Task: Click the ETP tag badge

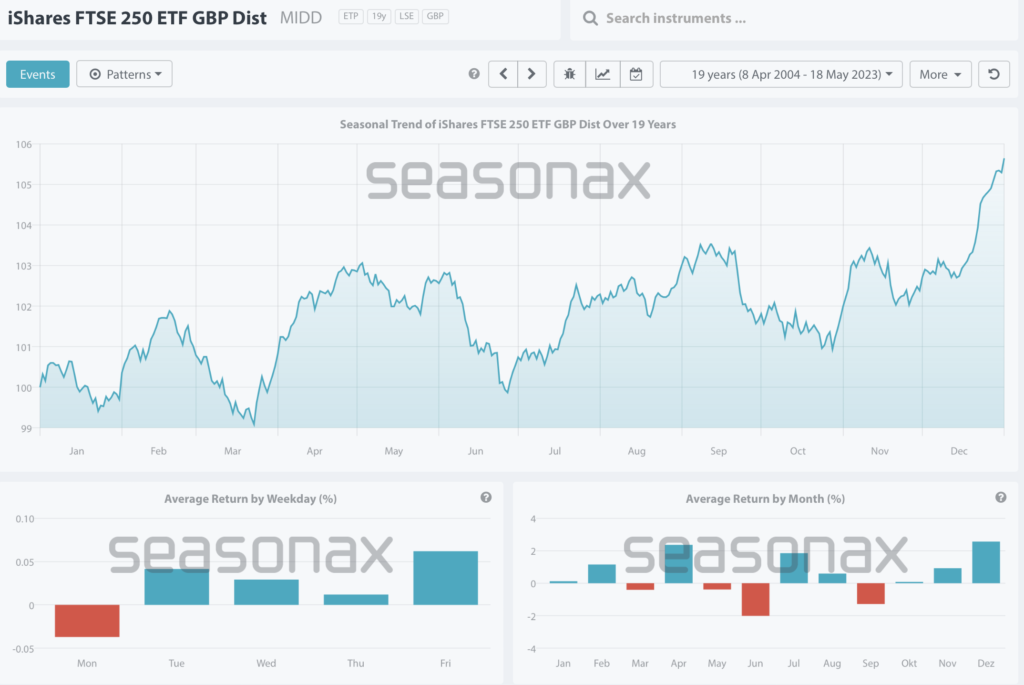Action: [x=350, y=17]
